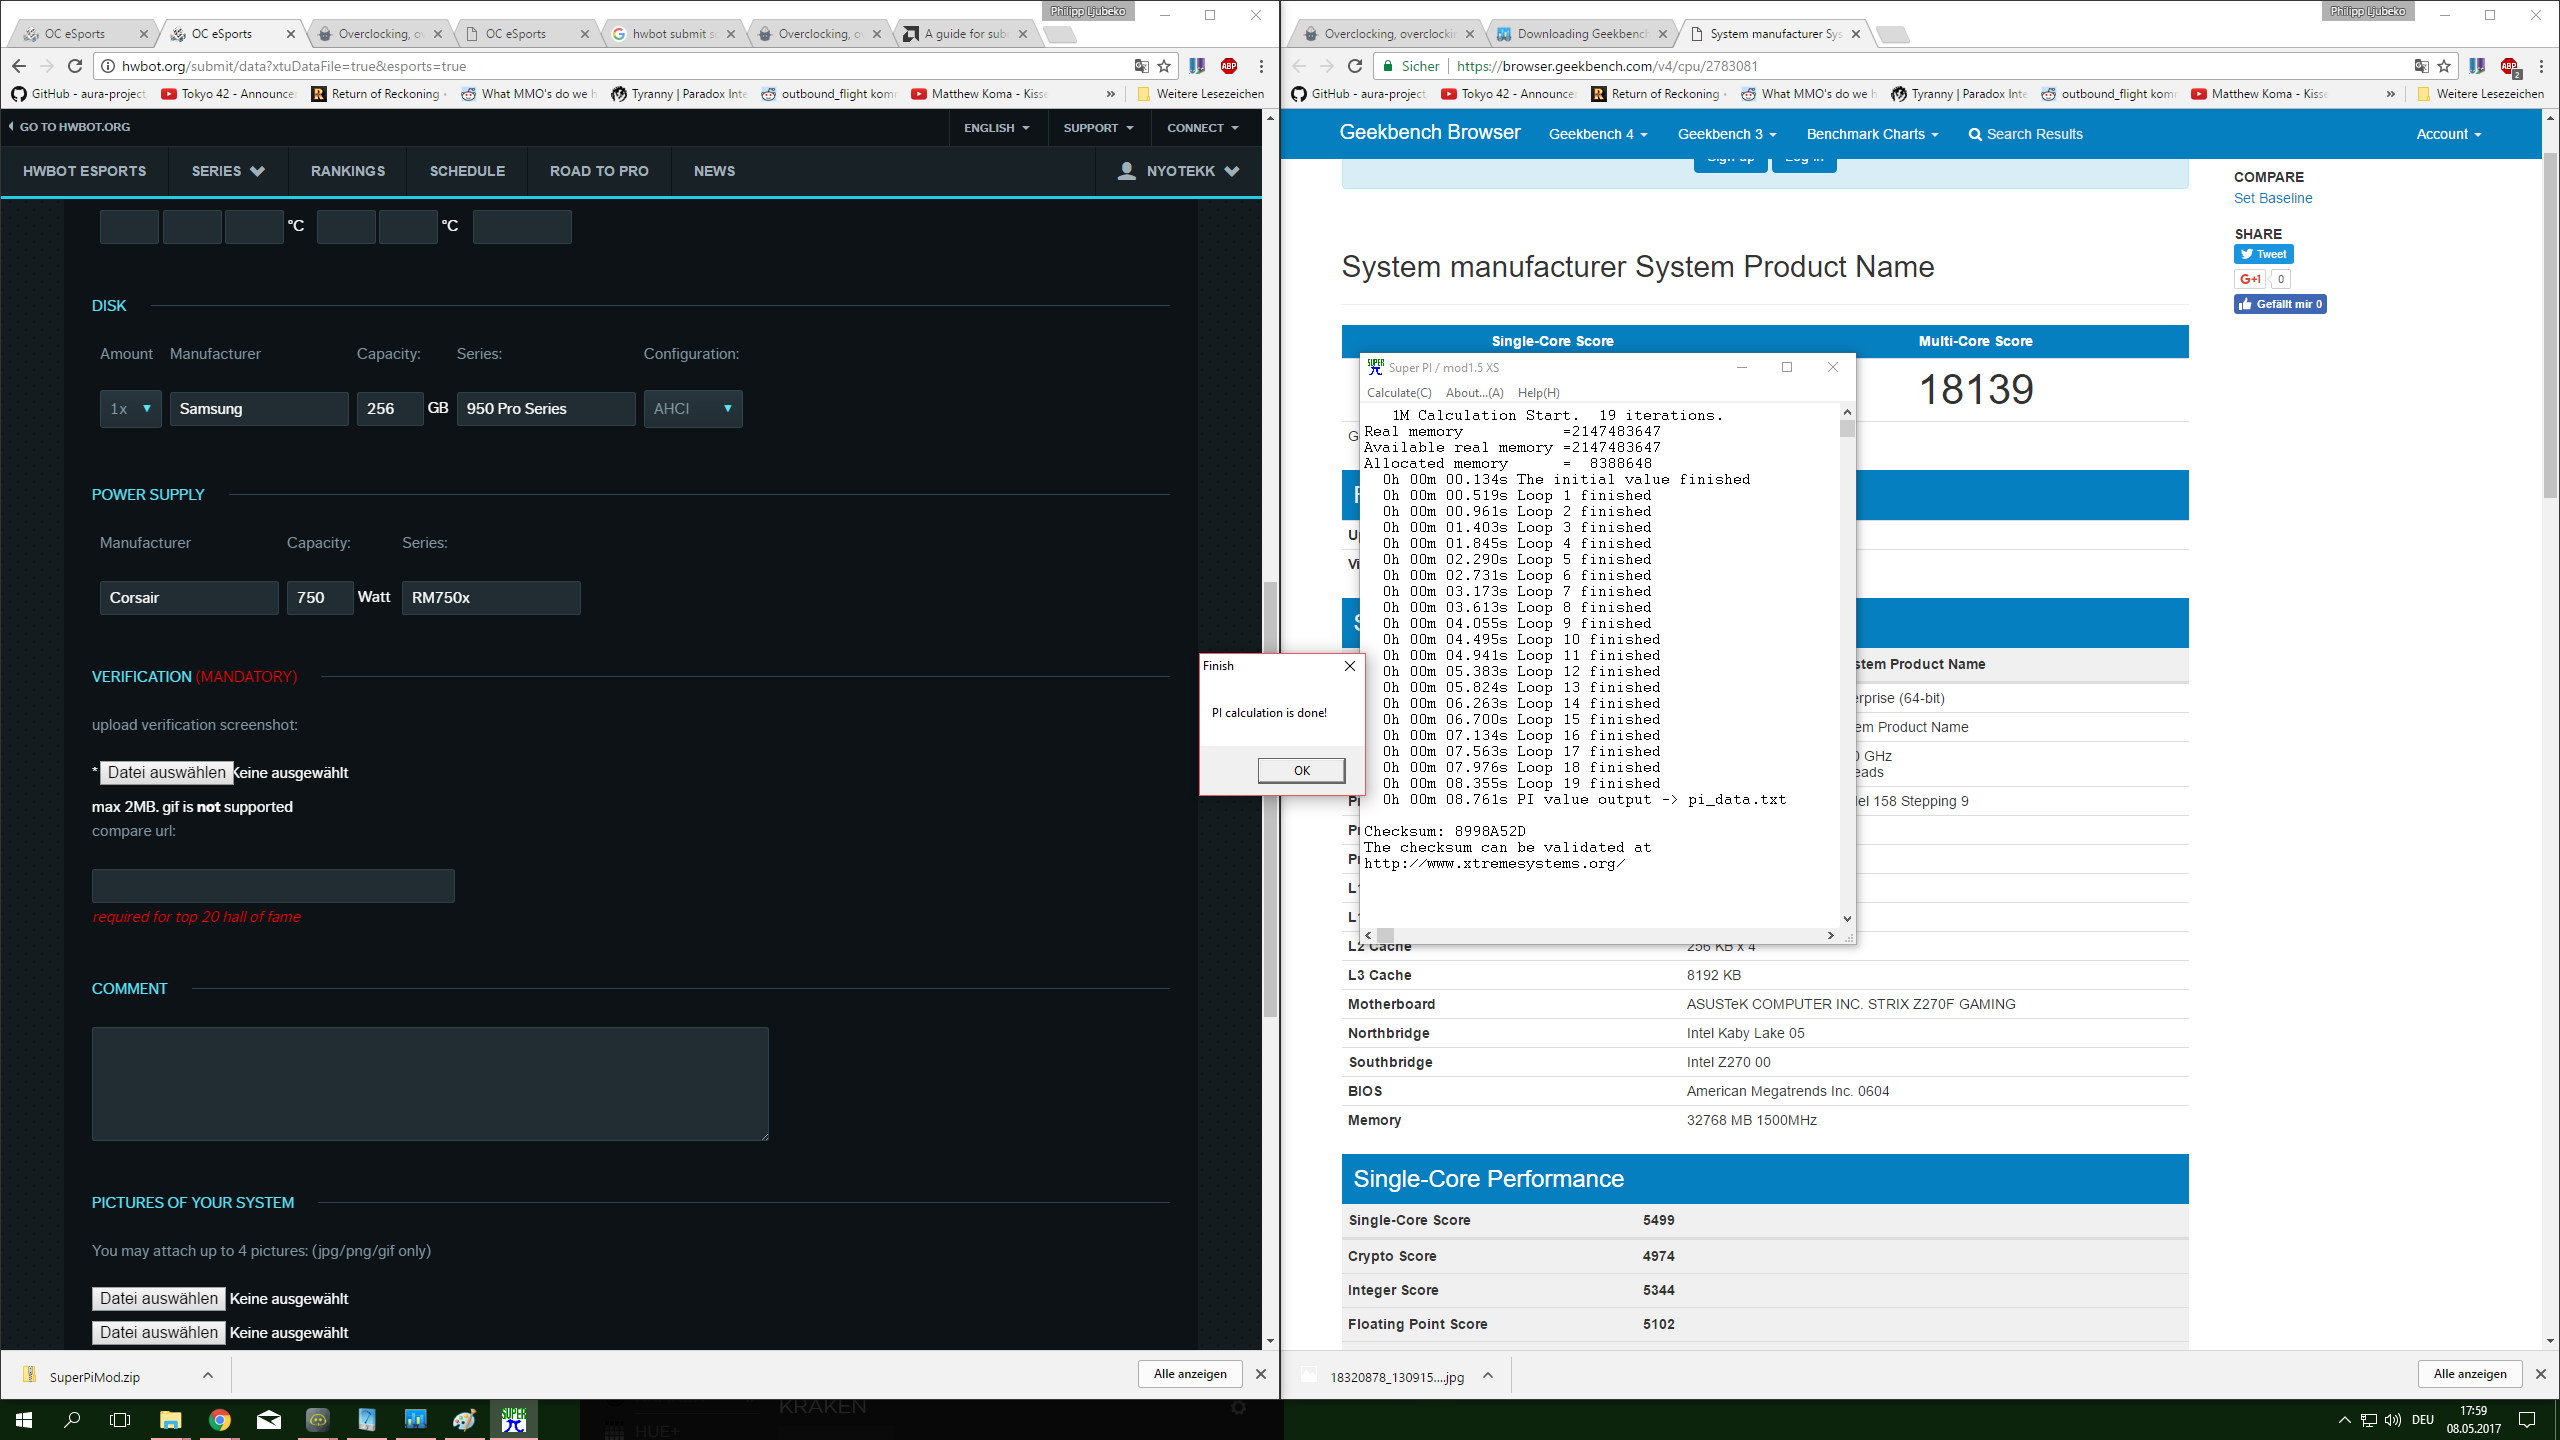Open ROAD TO PRO page
2560x1440 pixels.
pos(599,171)
